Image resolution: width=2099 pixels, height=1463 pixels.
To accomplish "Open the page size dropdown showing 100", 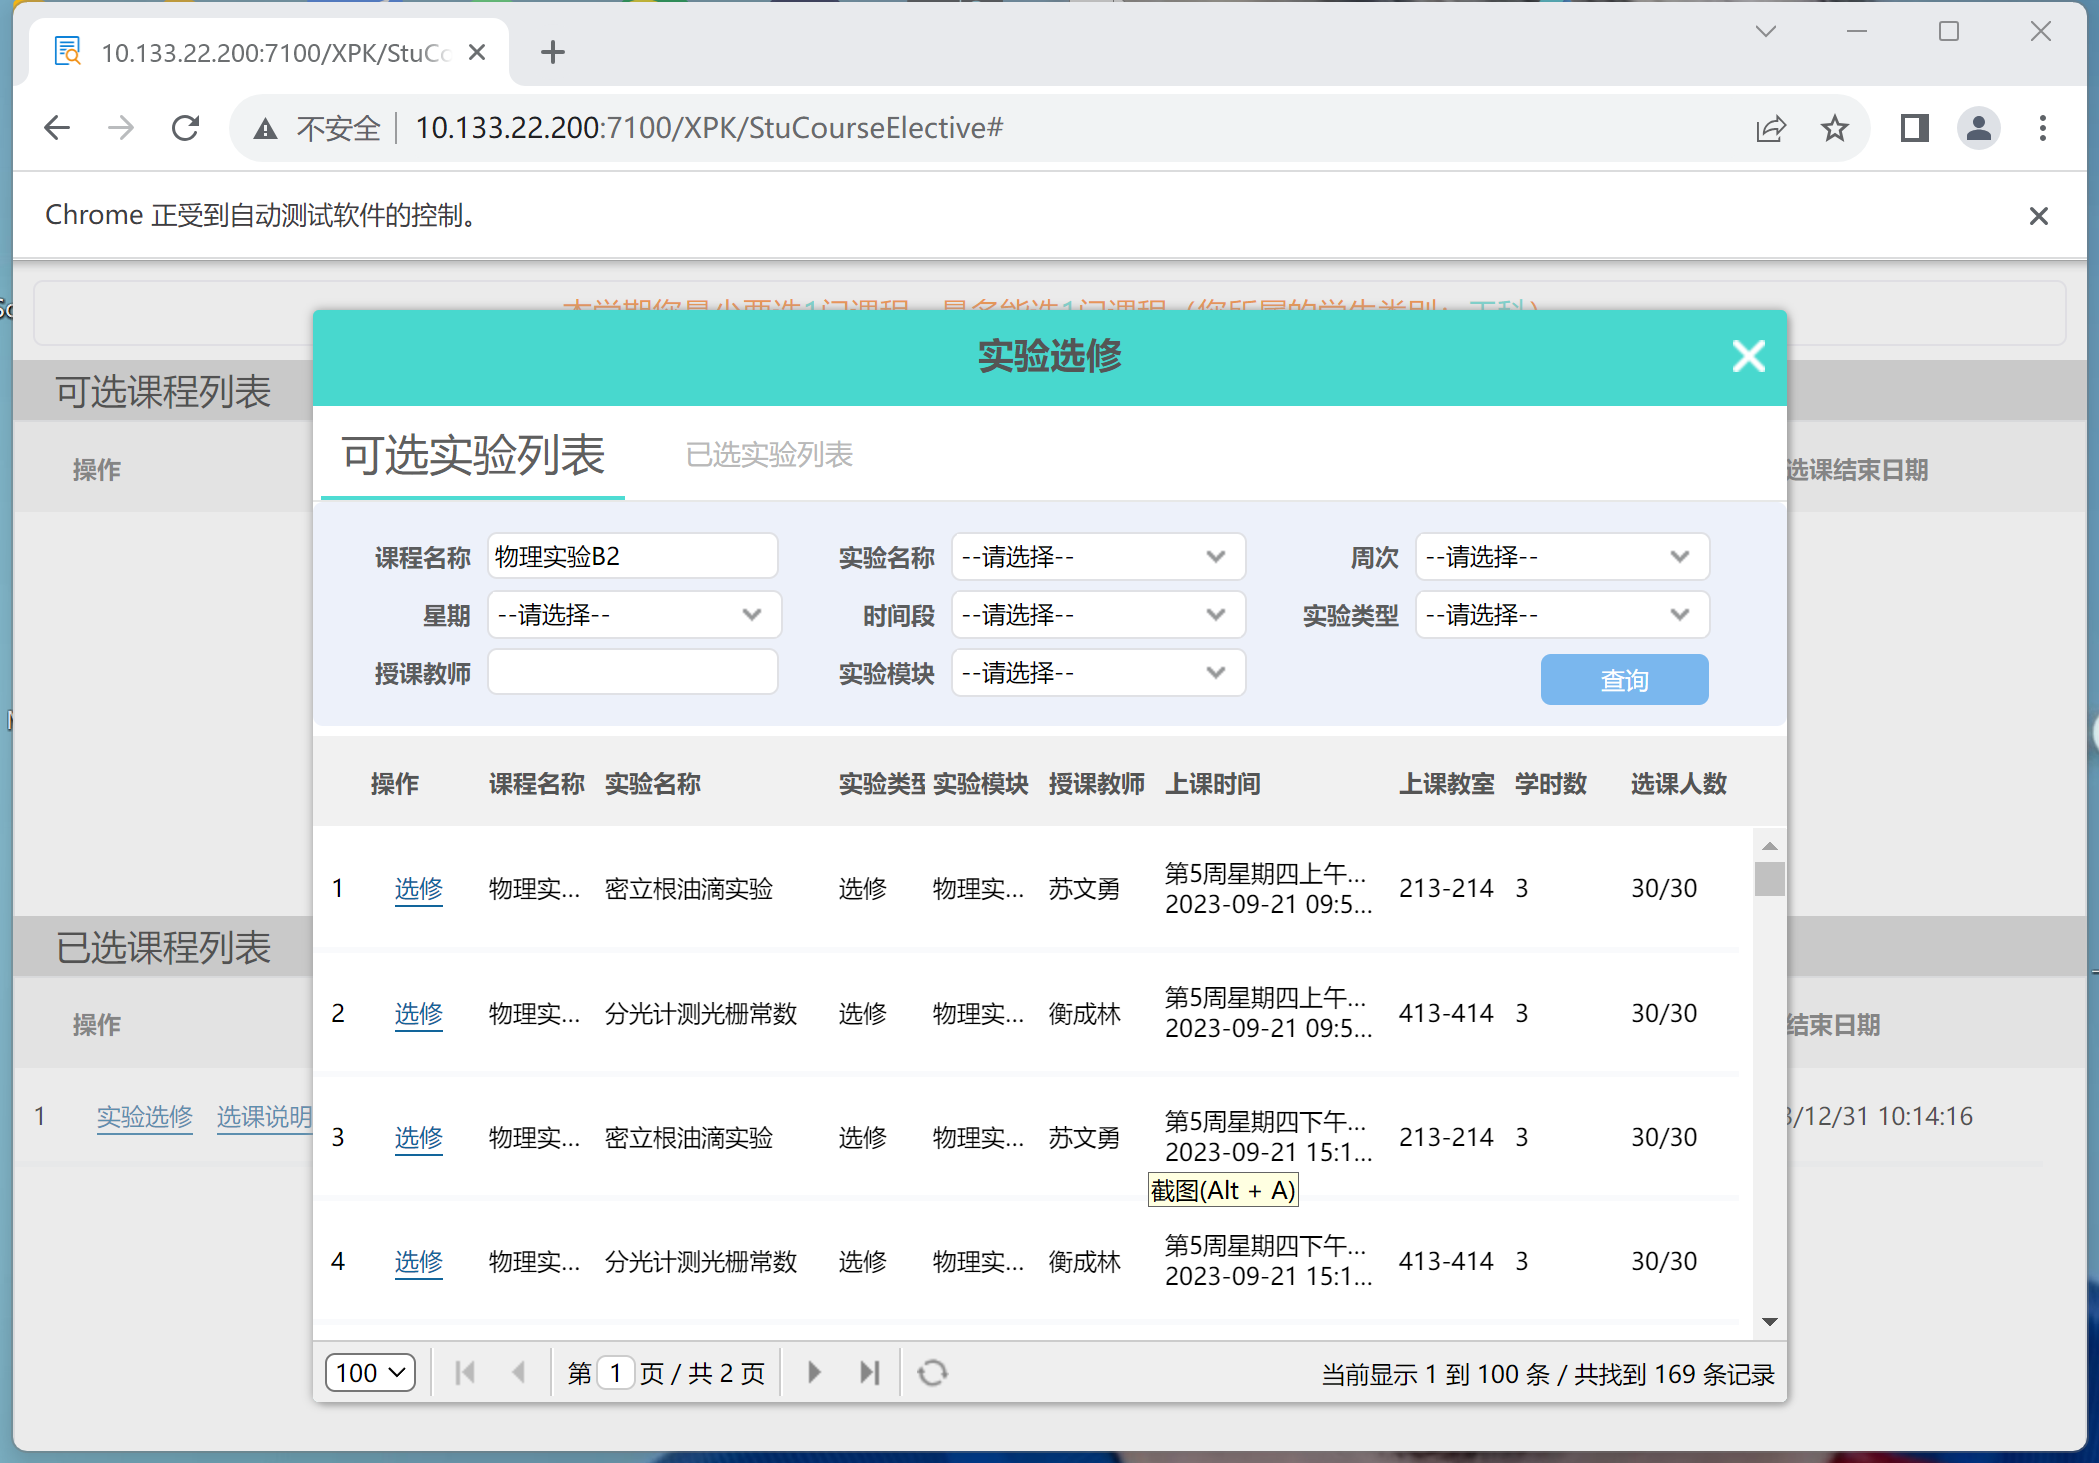I will 370,1372.
